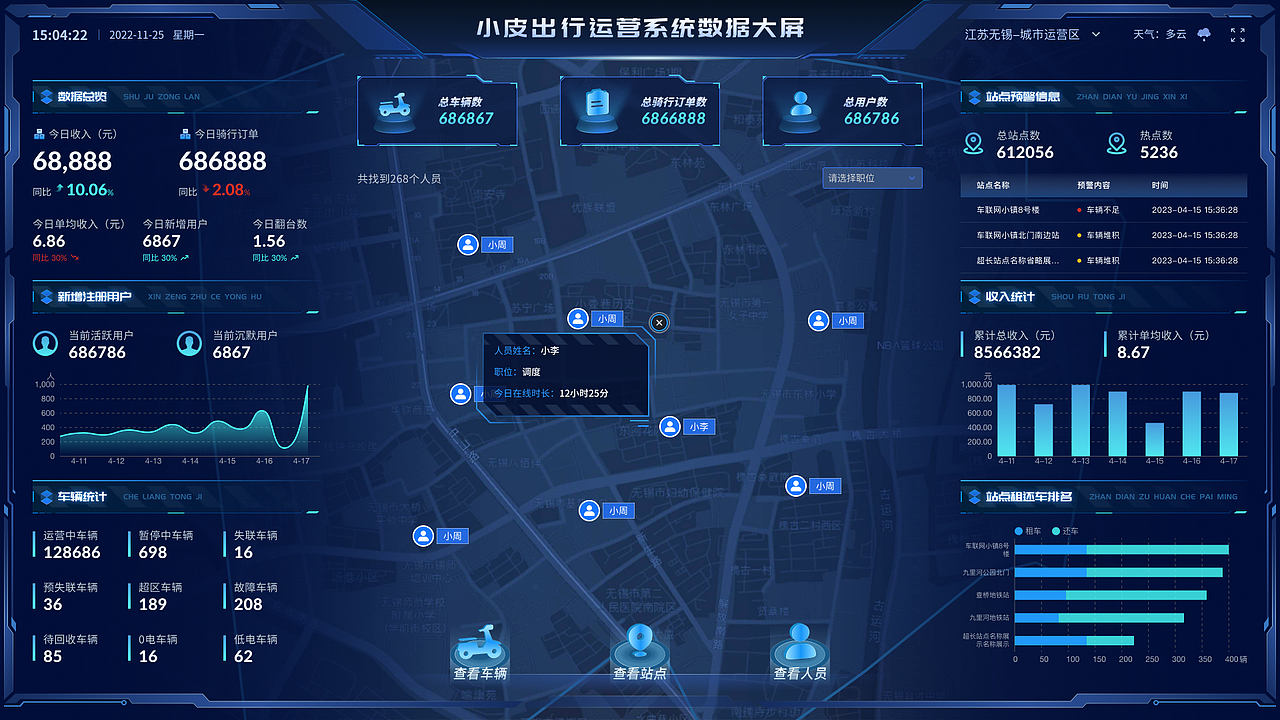Click the 热点数 location pin icon

tap(1117, 144)
